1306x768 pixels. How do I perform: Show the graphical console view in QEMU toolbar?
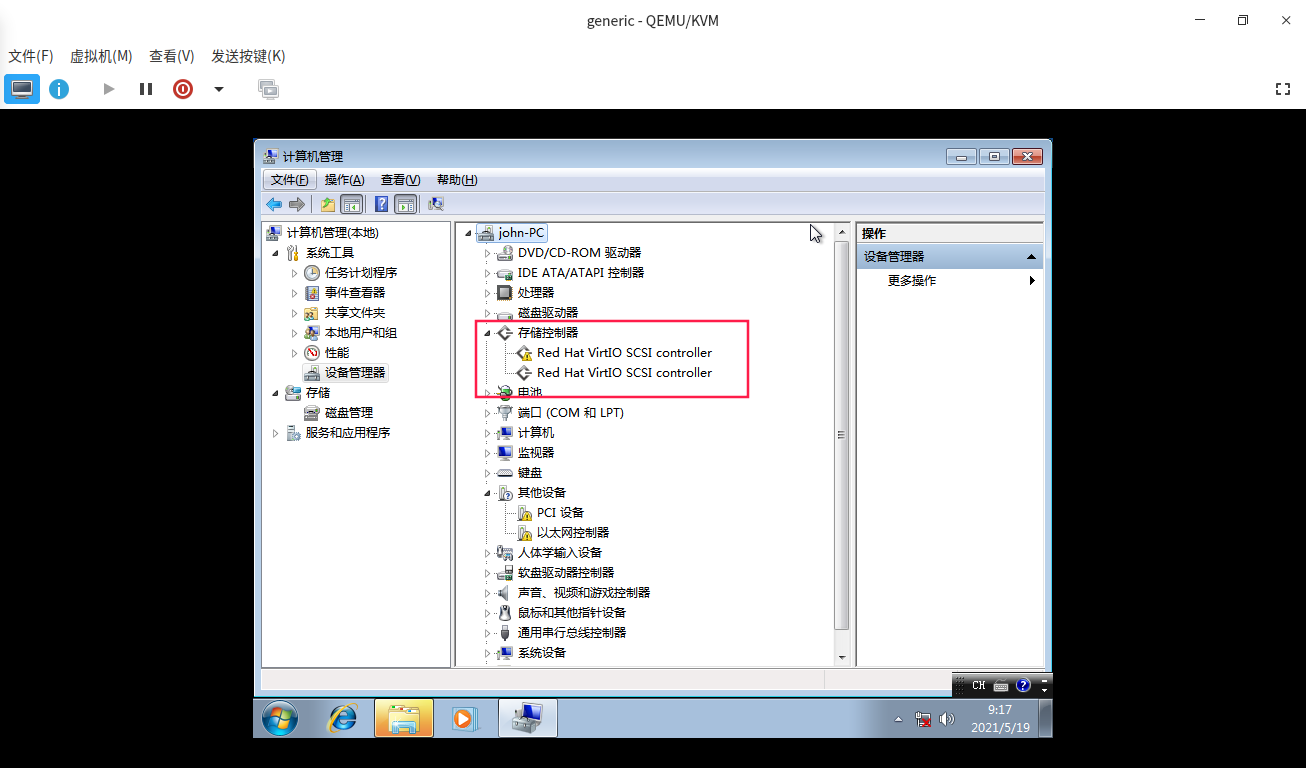pos(22,89)
